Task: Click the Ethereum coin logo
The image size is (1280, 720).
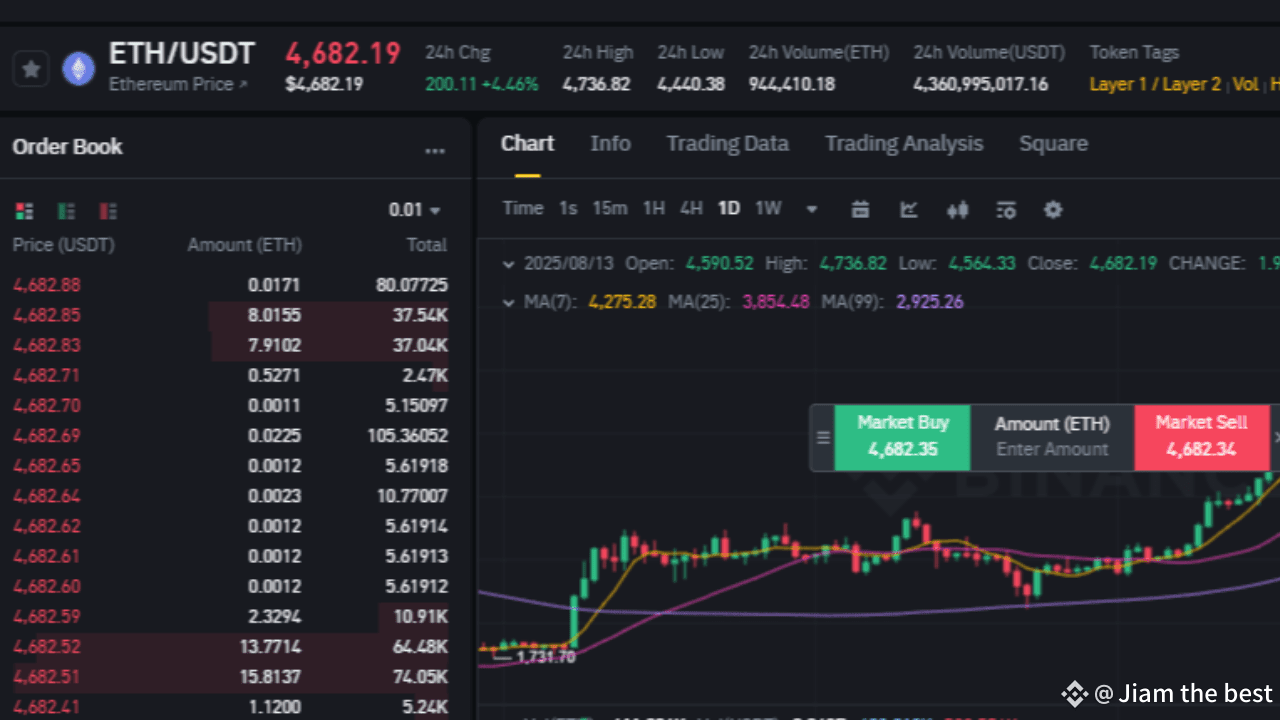Action: (79, 69)
